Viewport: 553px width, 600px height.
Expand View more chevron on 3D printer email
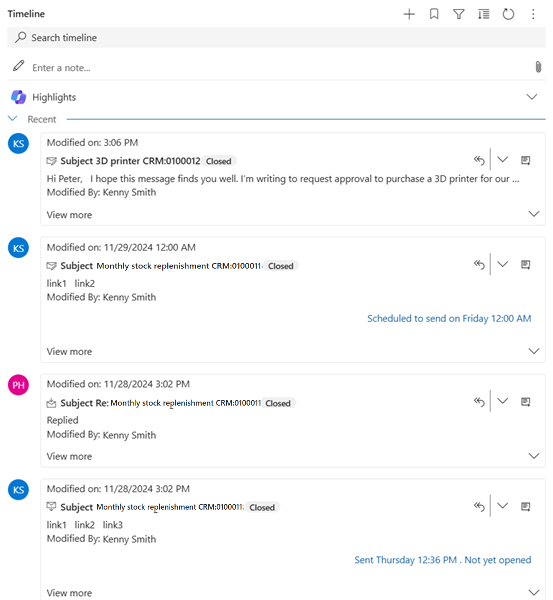tap(534, 214)
